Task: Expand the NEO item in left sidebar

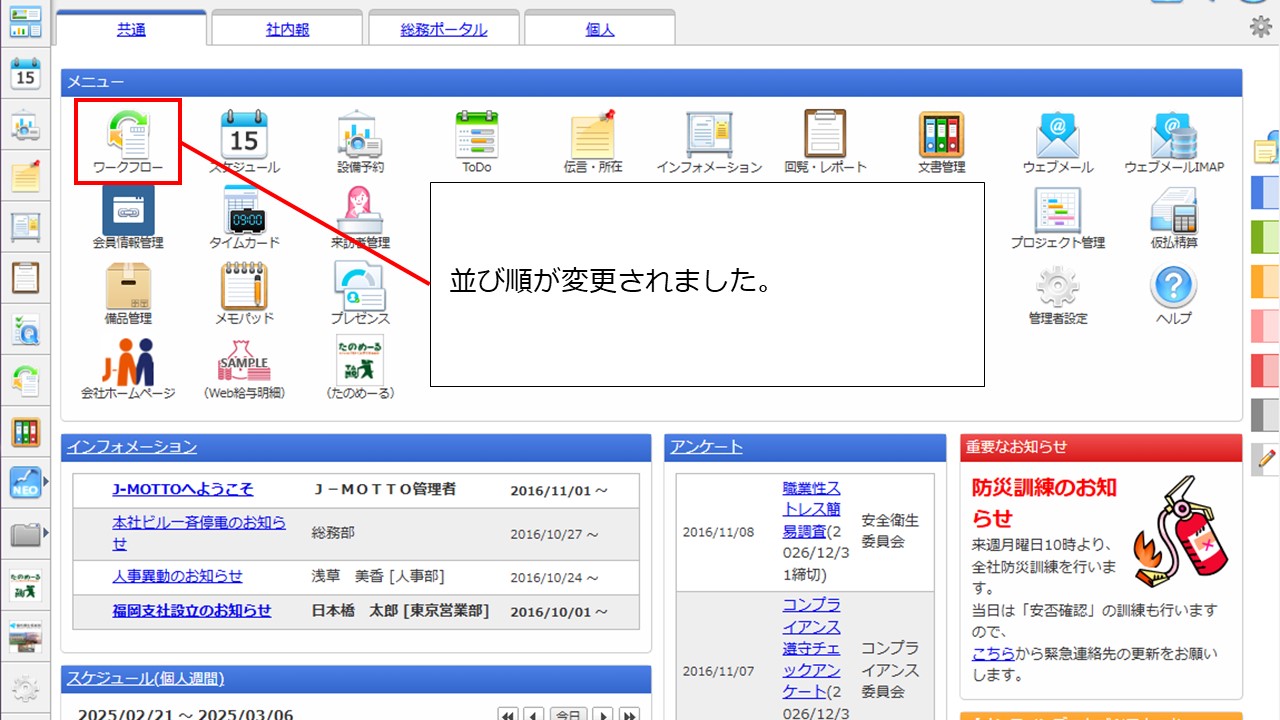Action: point(25,483)
